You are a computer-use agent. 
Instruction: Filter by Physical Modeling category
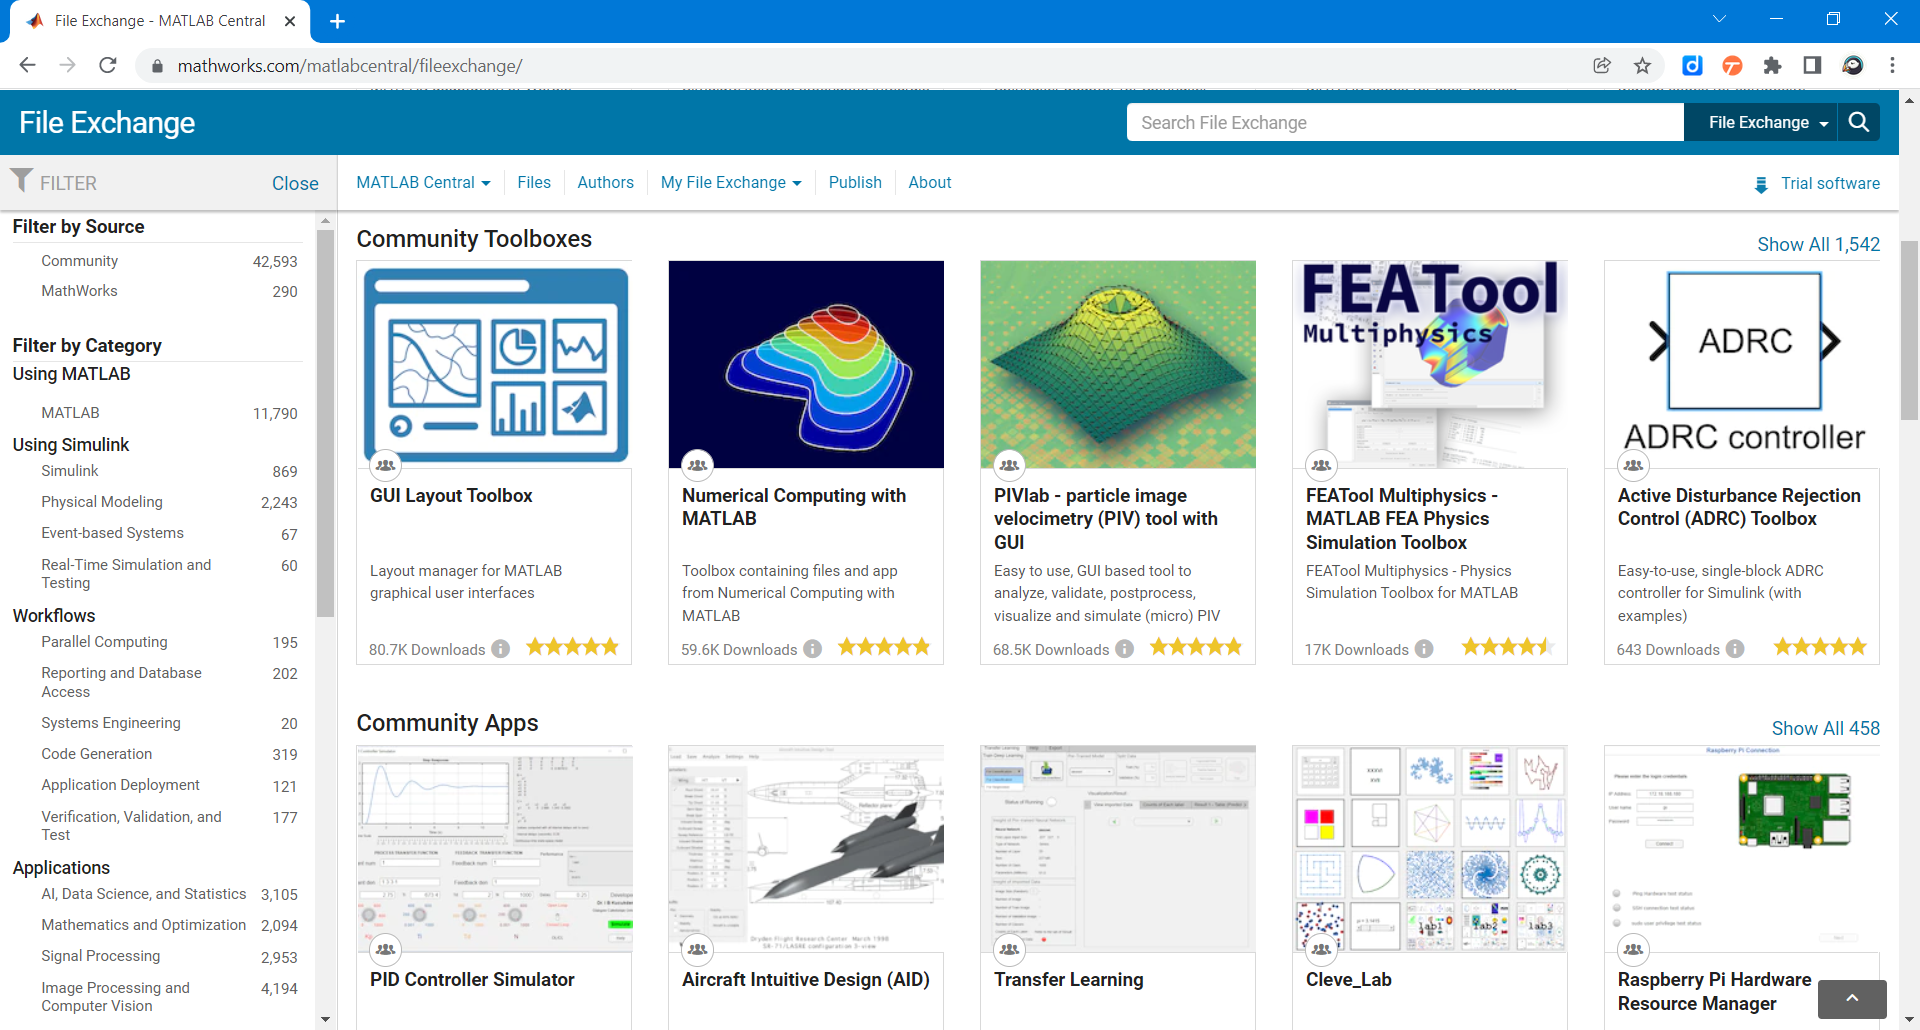(x=101, y=501)
